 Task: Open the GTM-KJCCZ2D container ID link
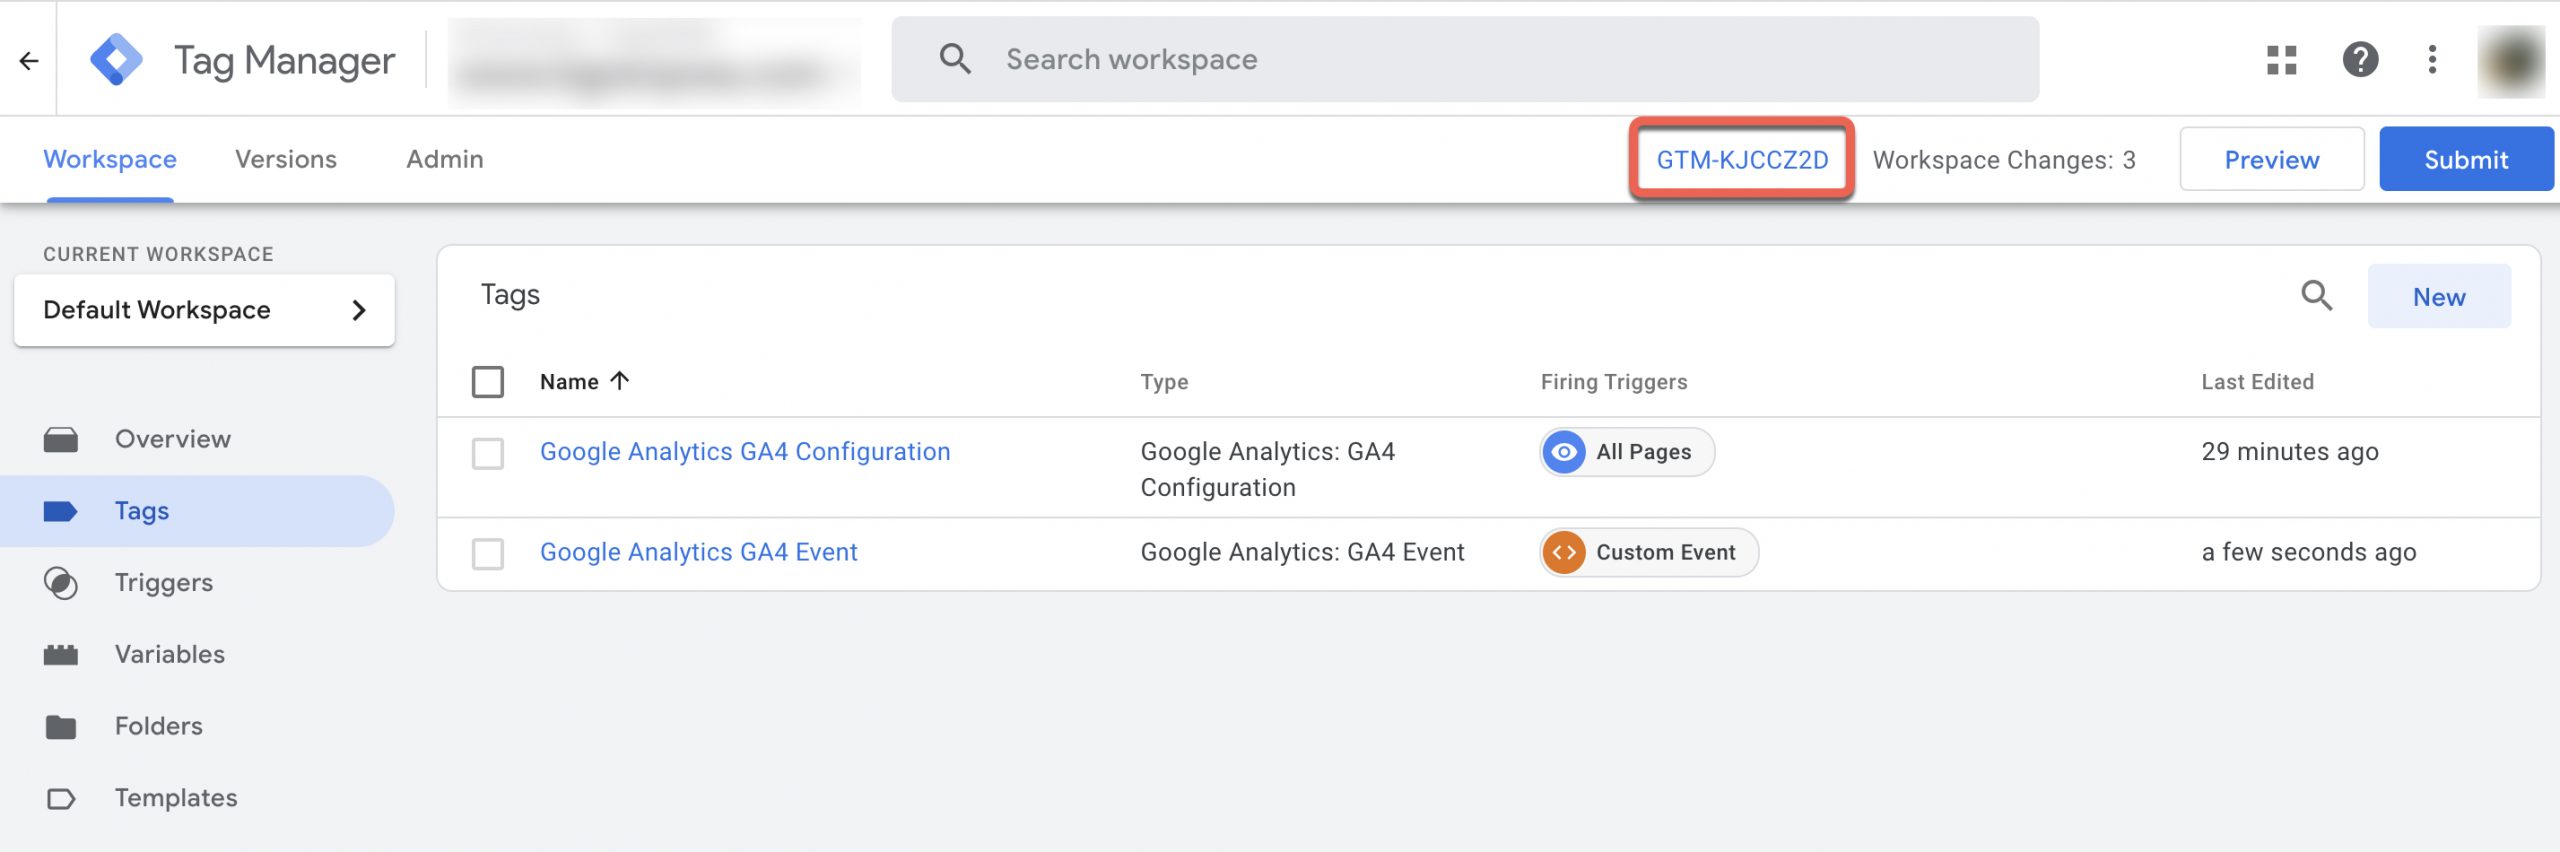pos(1742,160)
